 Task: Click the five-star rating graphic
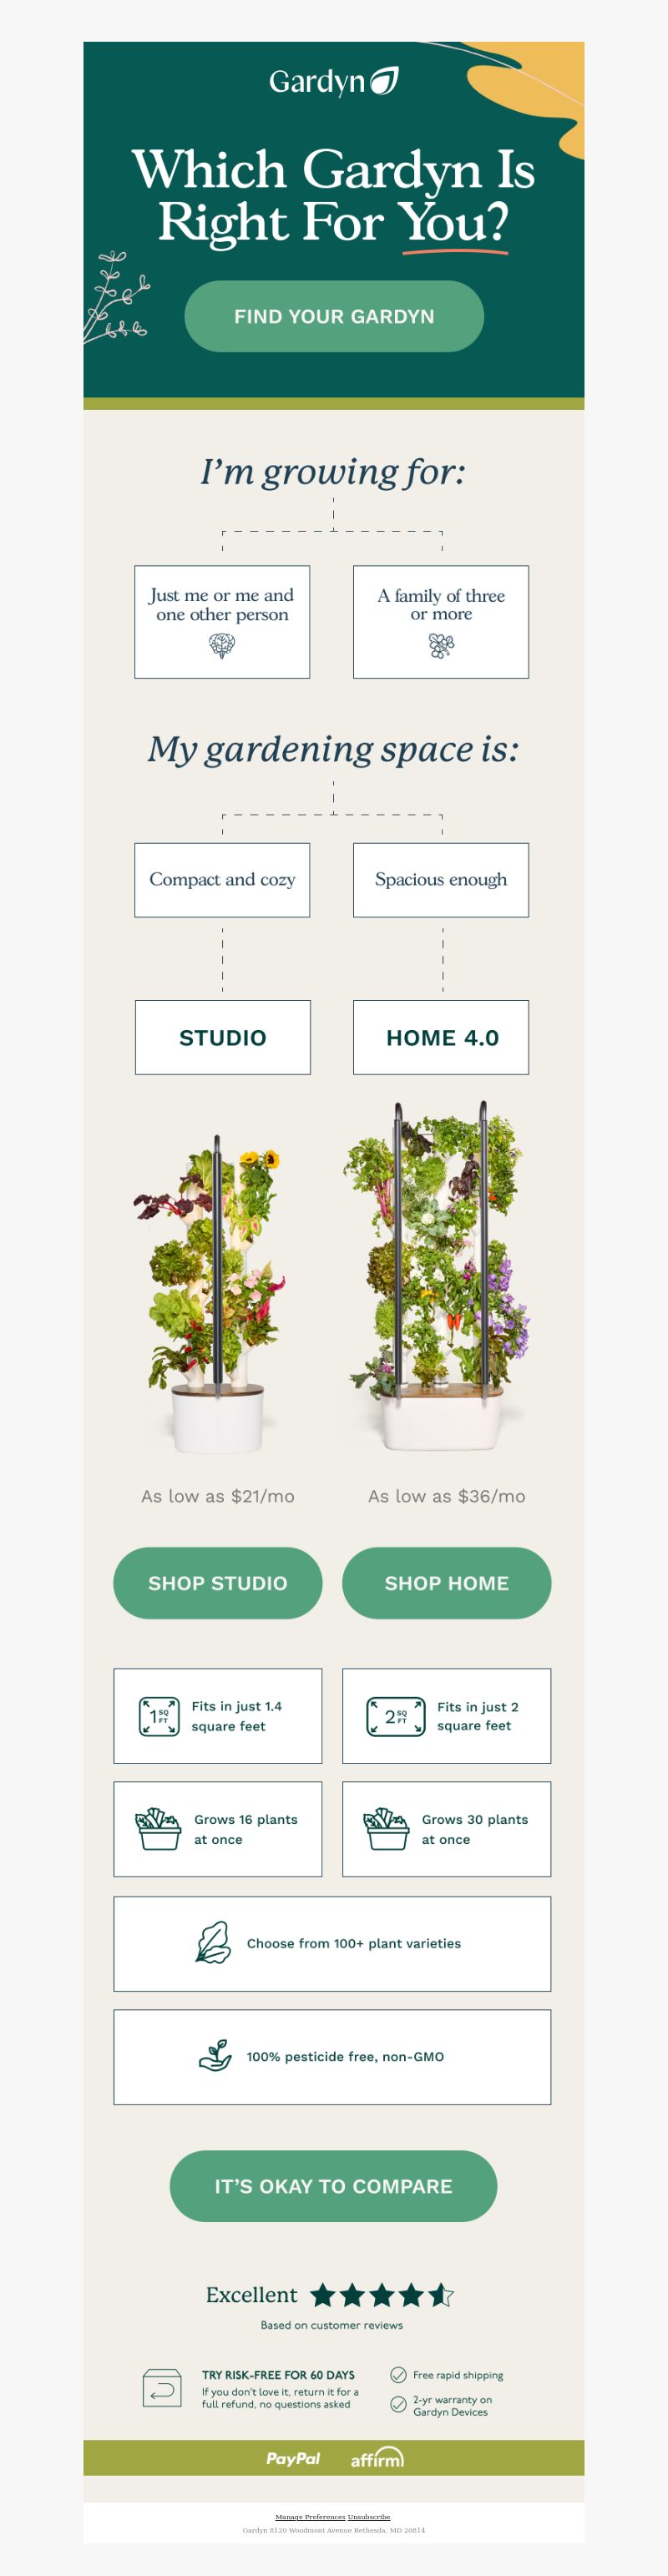tap(382, 2295)
